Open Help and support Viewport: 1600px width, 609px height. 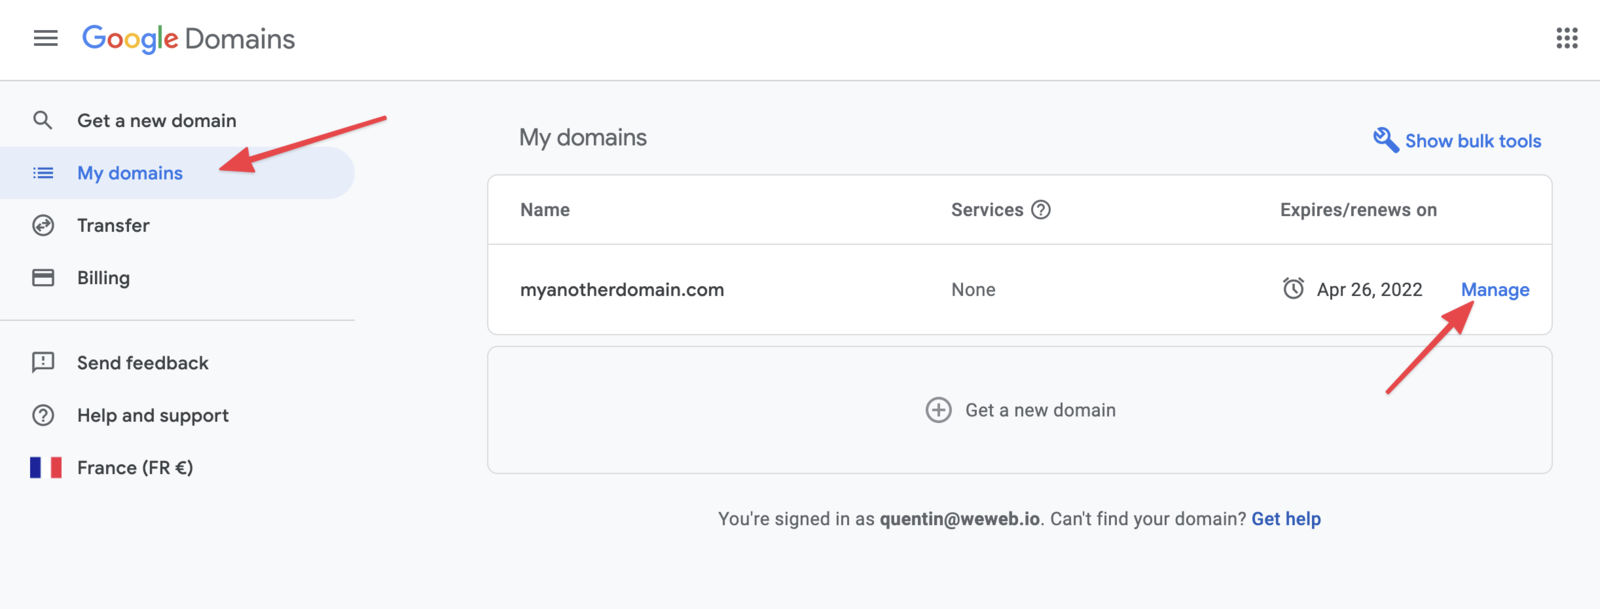click(153, 416)
